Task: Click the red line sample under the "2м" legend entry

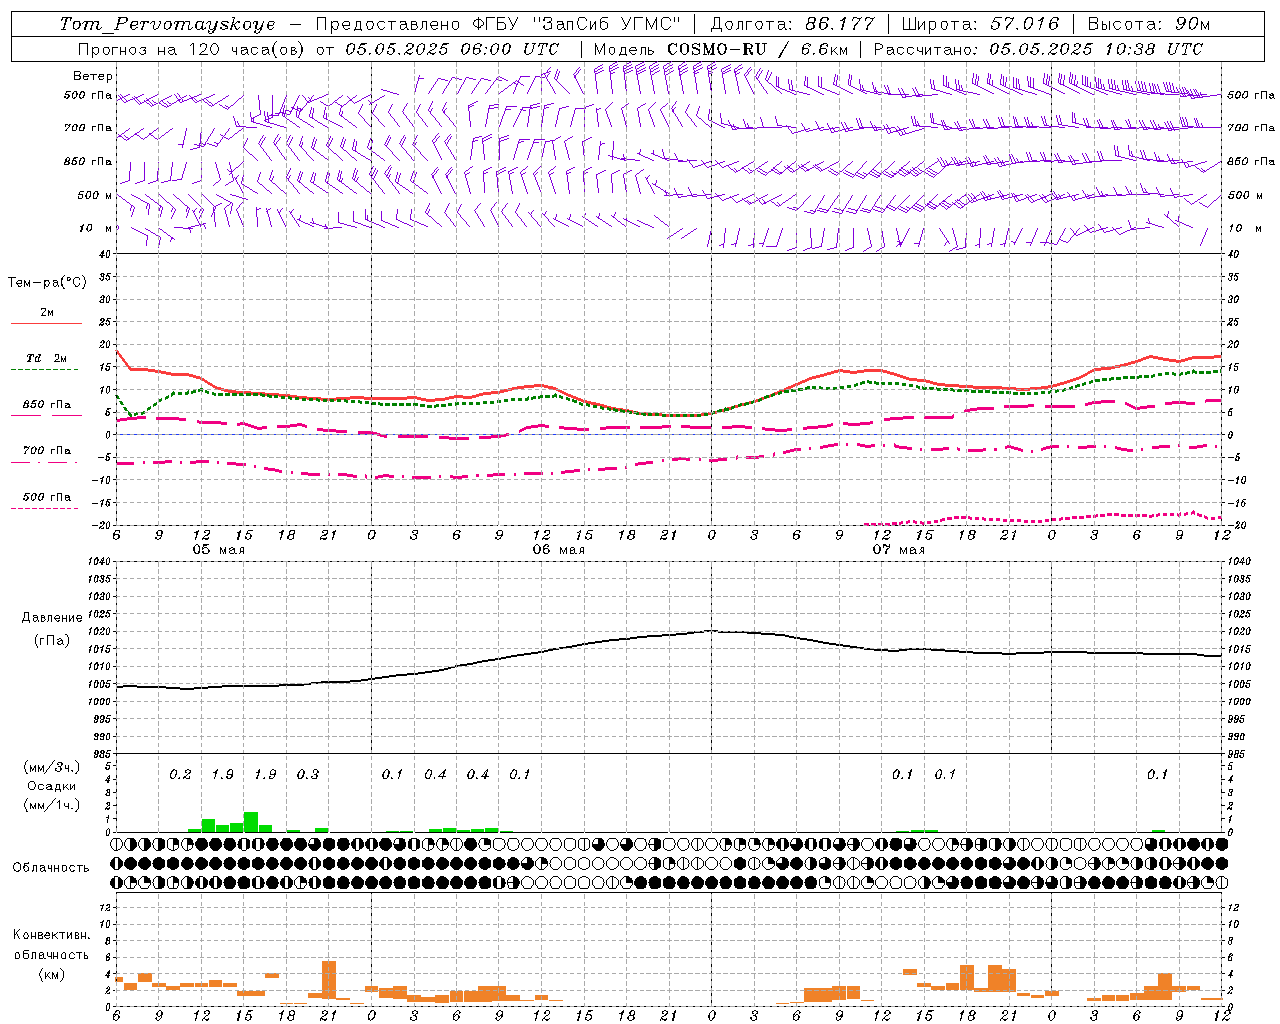Action: click(46, 324)
